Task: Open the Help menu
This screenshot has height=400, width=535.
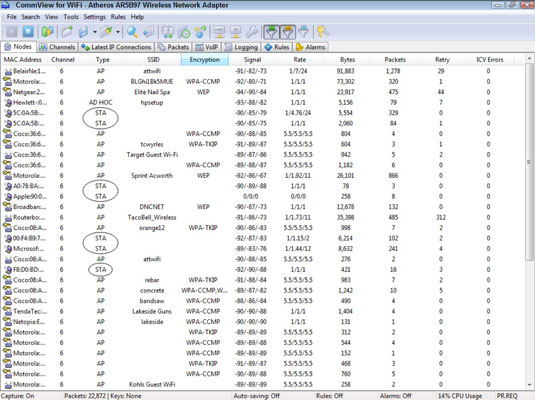Action: point(137,17)
